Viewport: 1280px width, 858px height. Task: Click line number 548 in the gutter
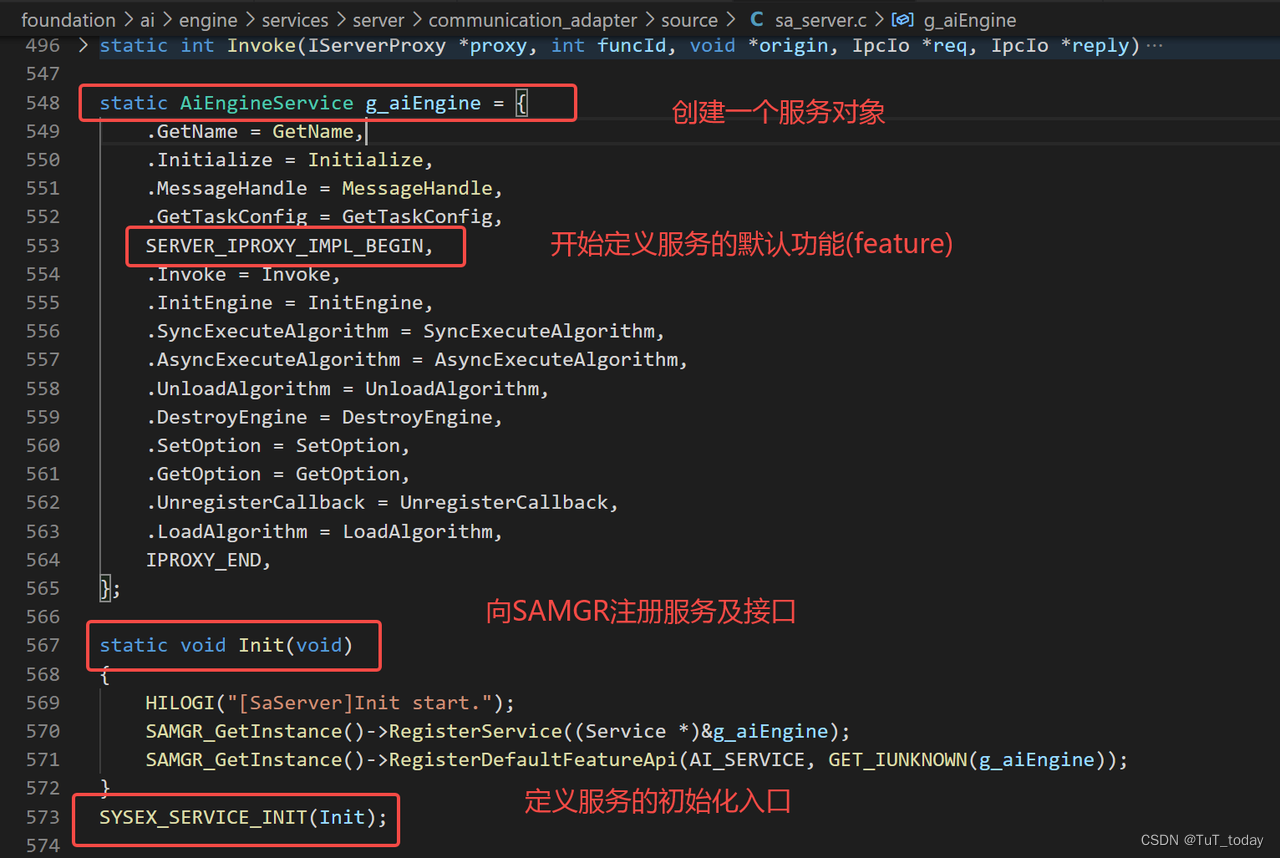click(43, 102)
